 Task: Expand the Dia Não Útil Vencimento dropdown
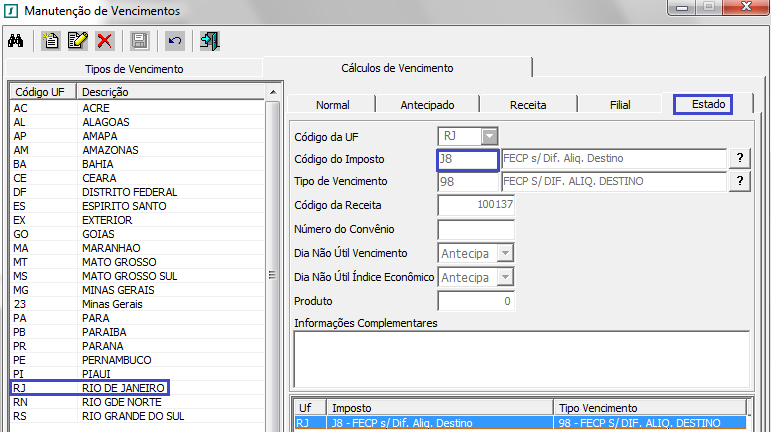point(505,254)
